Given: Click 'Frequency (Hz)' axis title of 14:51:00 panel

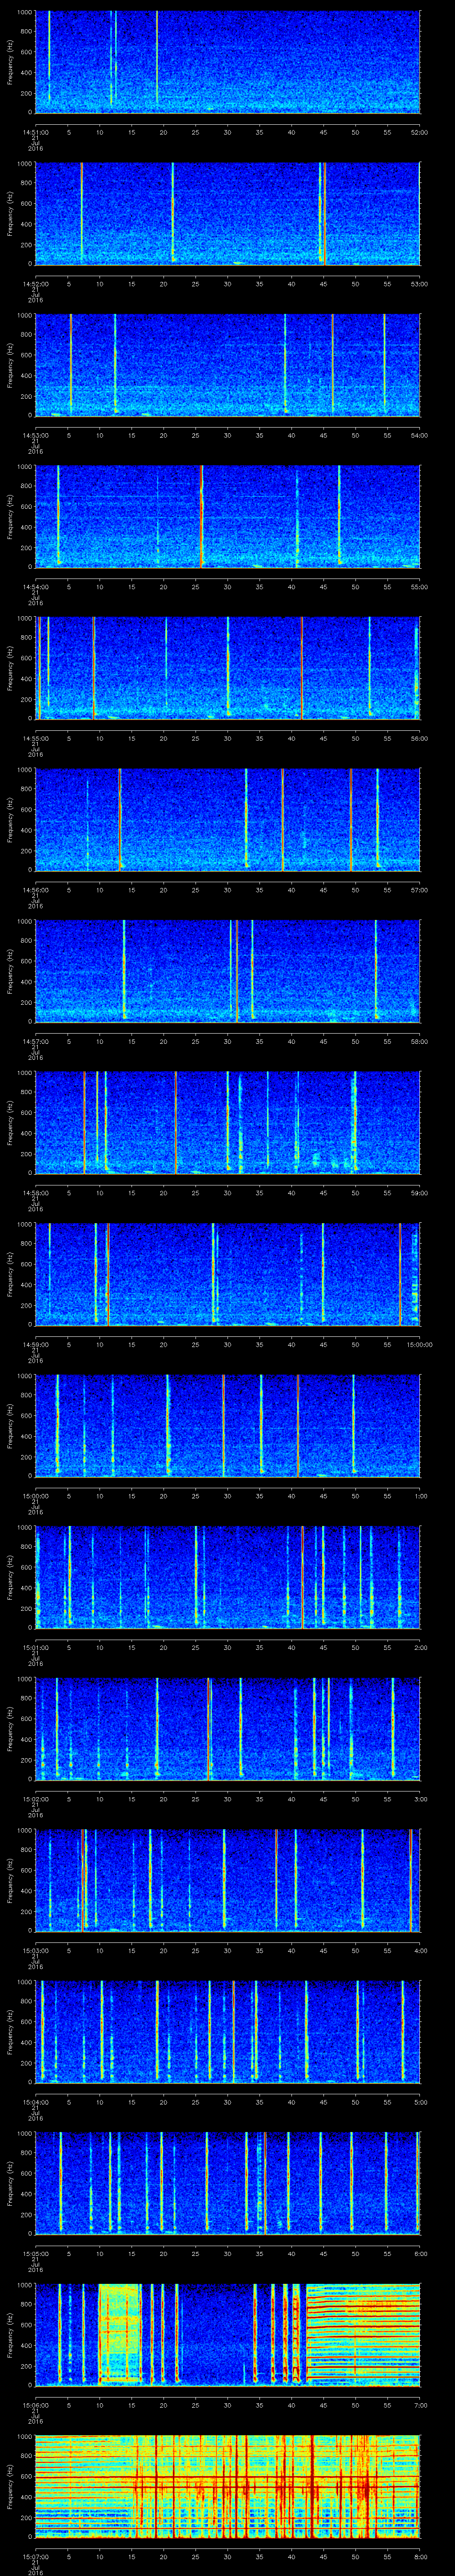Looking at the screenshot, I should [10, 62].
